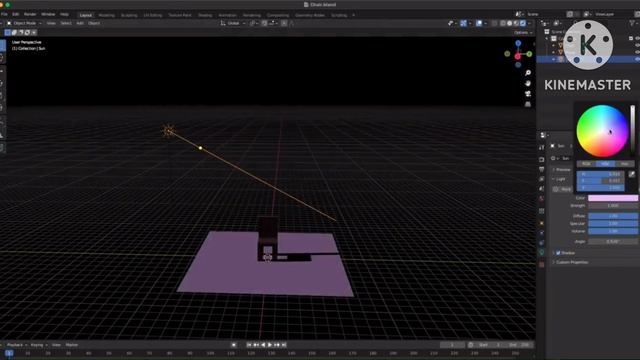Jump to timeline end frame
The height and width of the screenshot is (360, 640).
(284, 345)
